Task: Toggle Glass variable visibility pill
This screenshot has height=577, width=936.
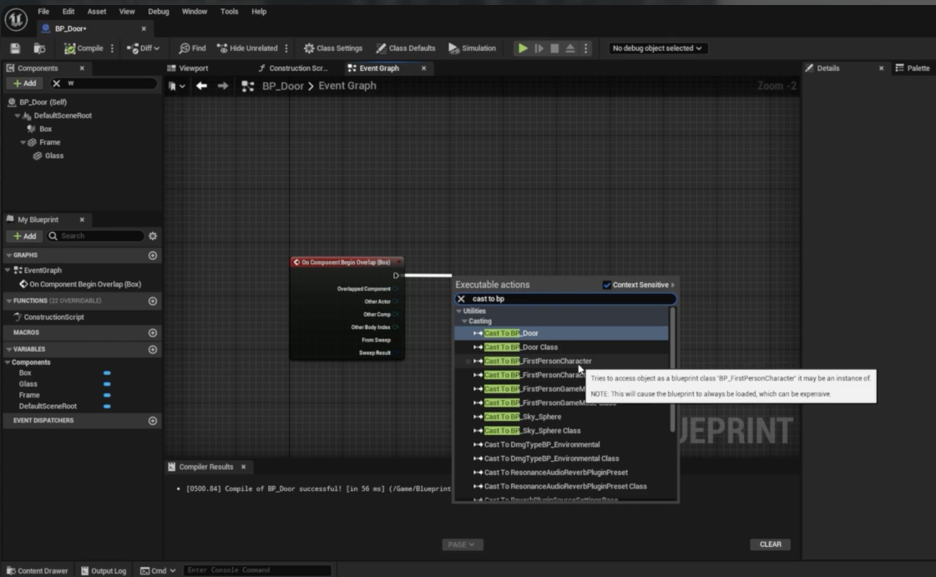Action: (x=107, y=384)
